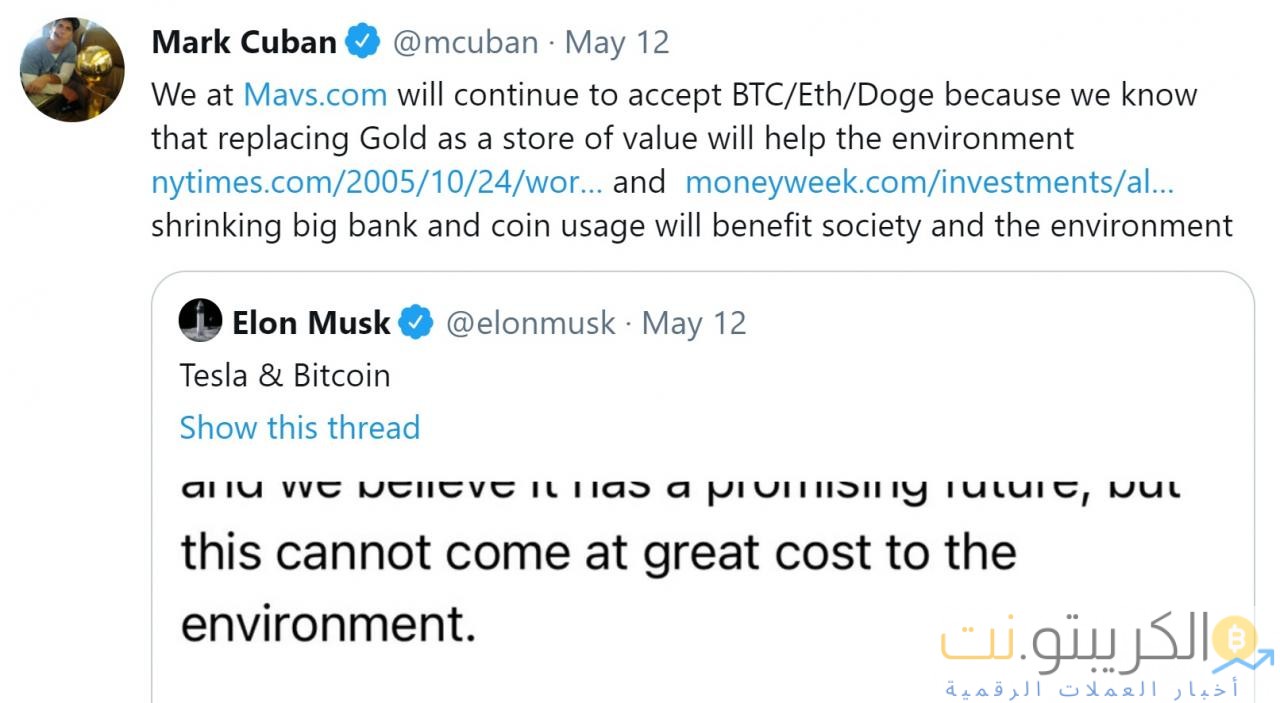Click the Bitcoin coin icon in the watermark
The height and width of the screenshot is (703, 1280).
click(1236, 636)
